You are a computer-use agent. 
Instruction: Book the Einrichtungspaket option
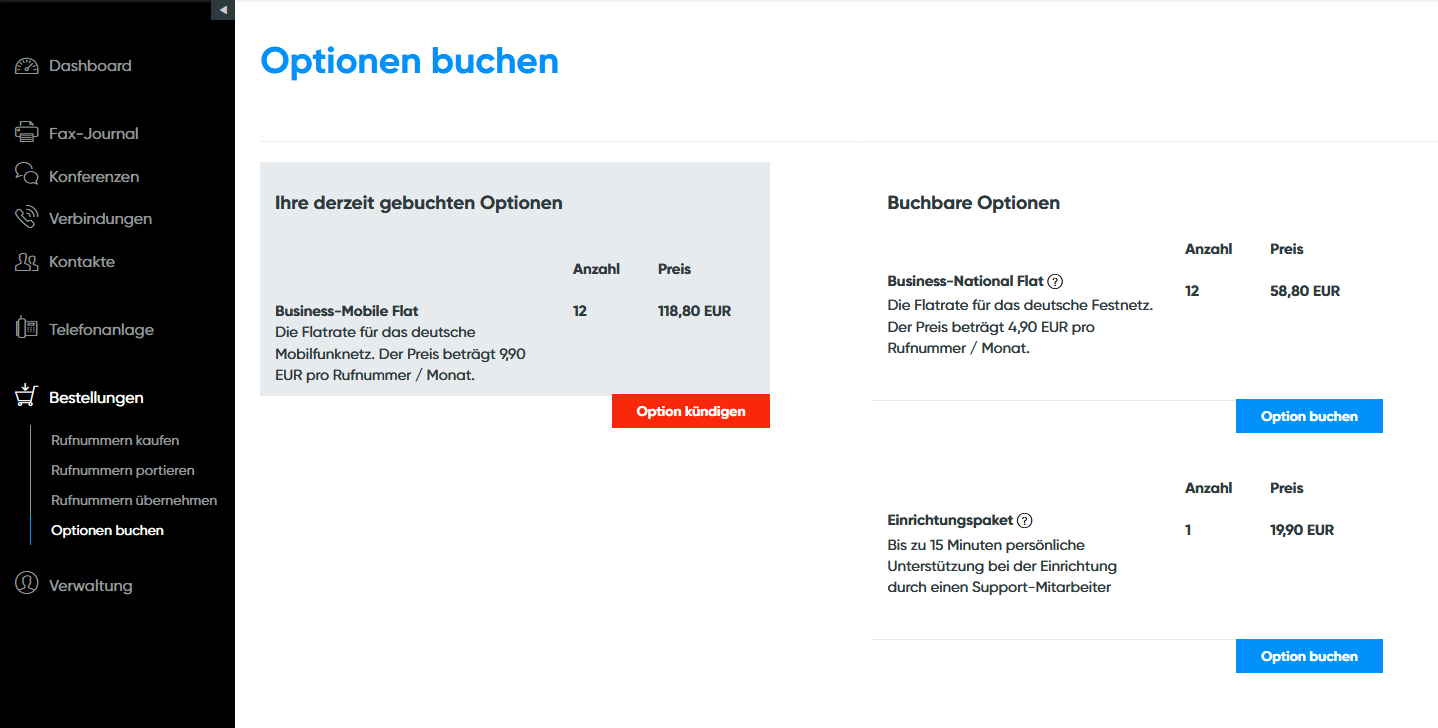1309,656
